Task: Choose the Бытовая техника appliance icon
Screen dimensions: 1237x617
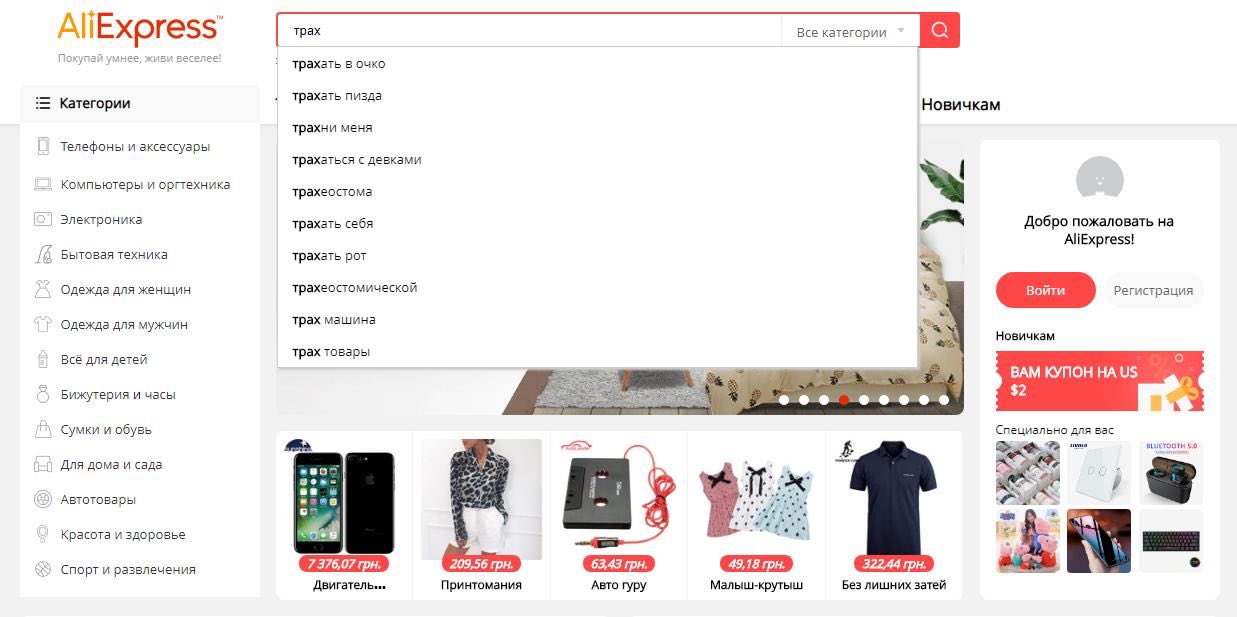Action: 43,254
